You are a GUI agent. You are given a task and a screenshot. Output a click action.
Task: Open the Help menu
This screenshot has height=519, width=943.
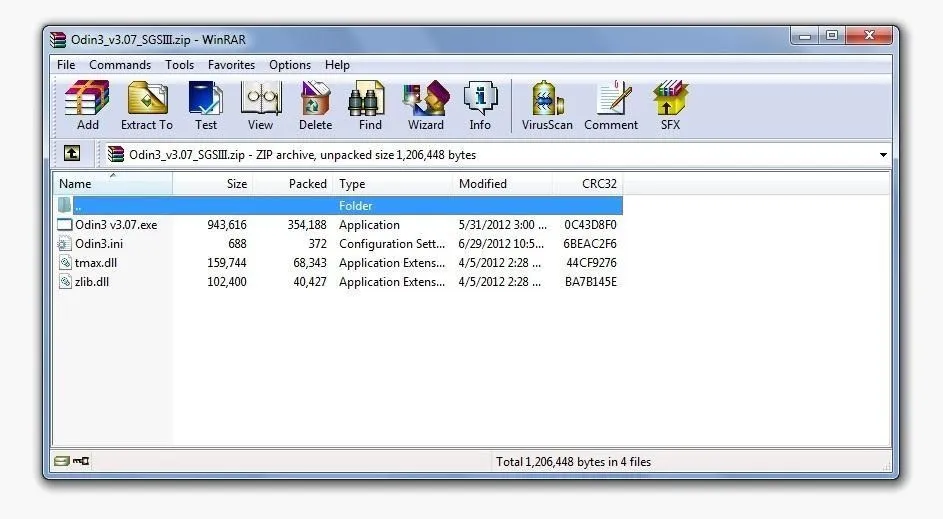pyautogui.click(x=337, y=65)
